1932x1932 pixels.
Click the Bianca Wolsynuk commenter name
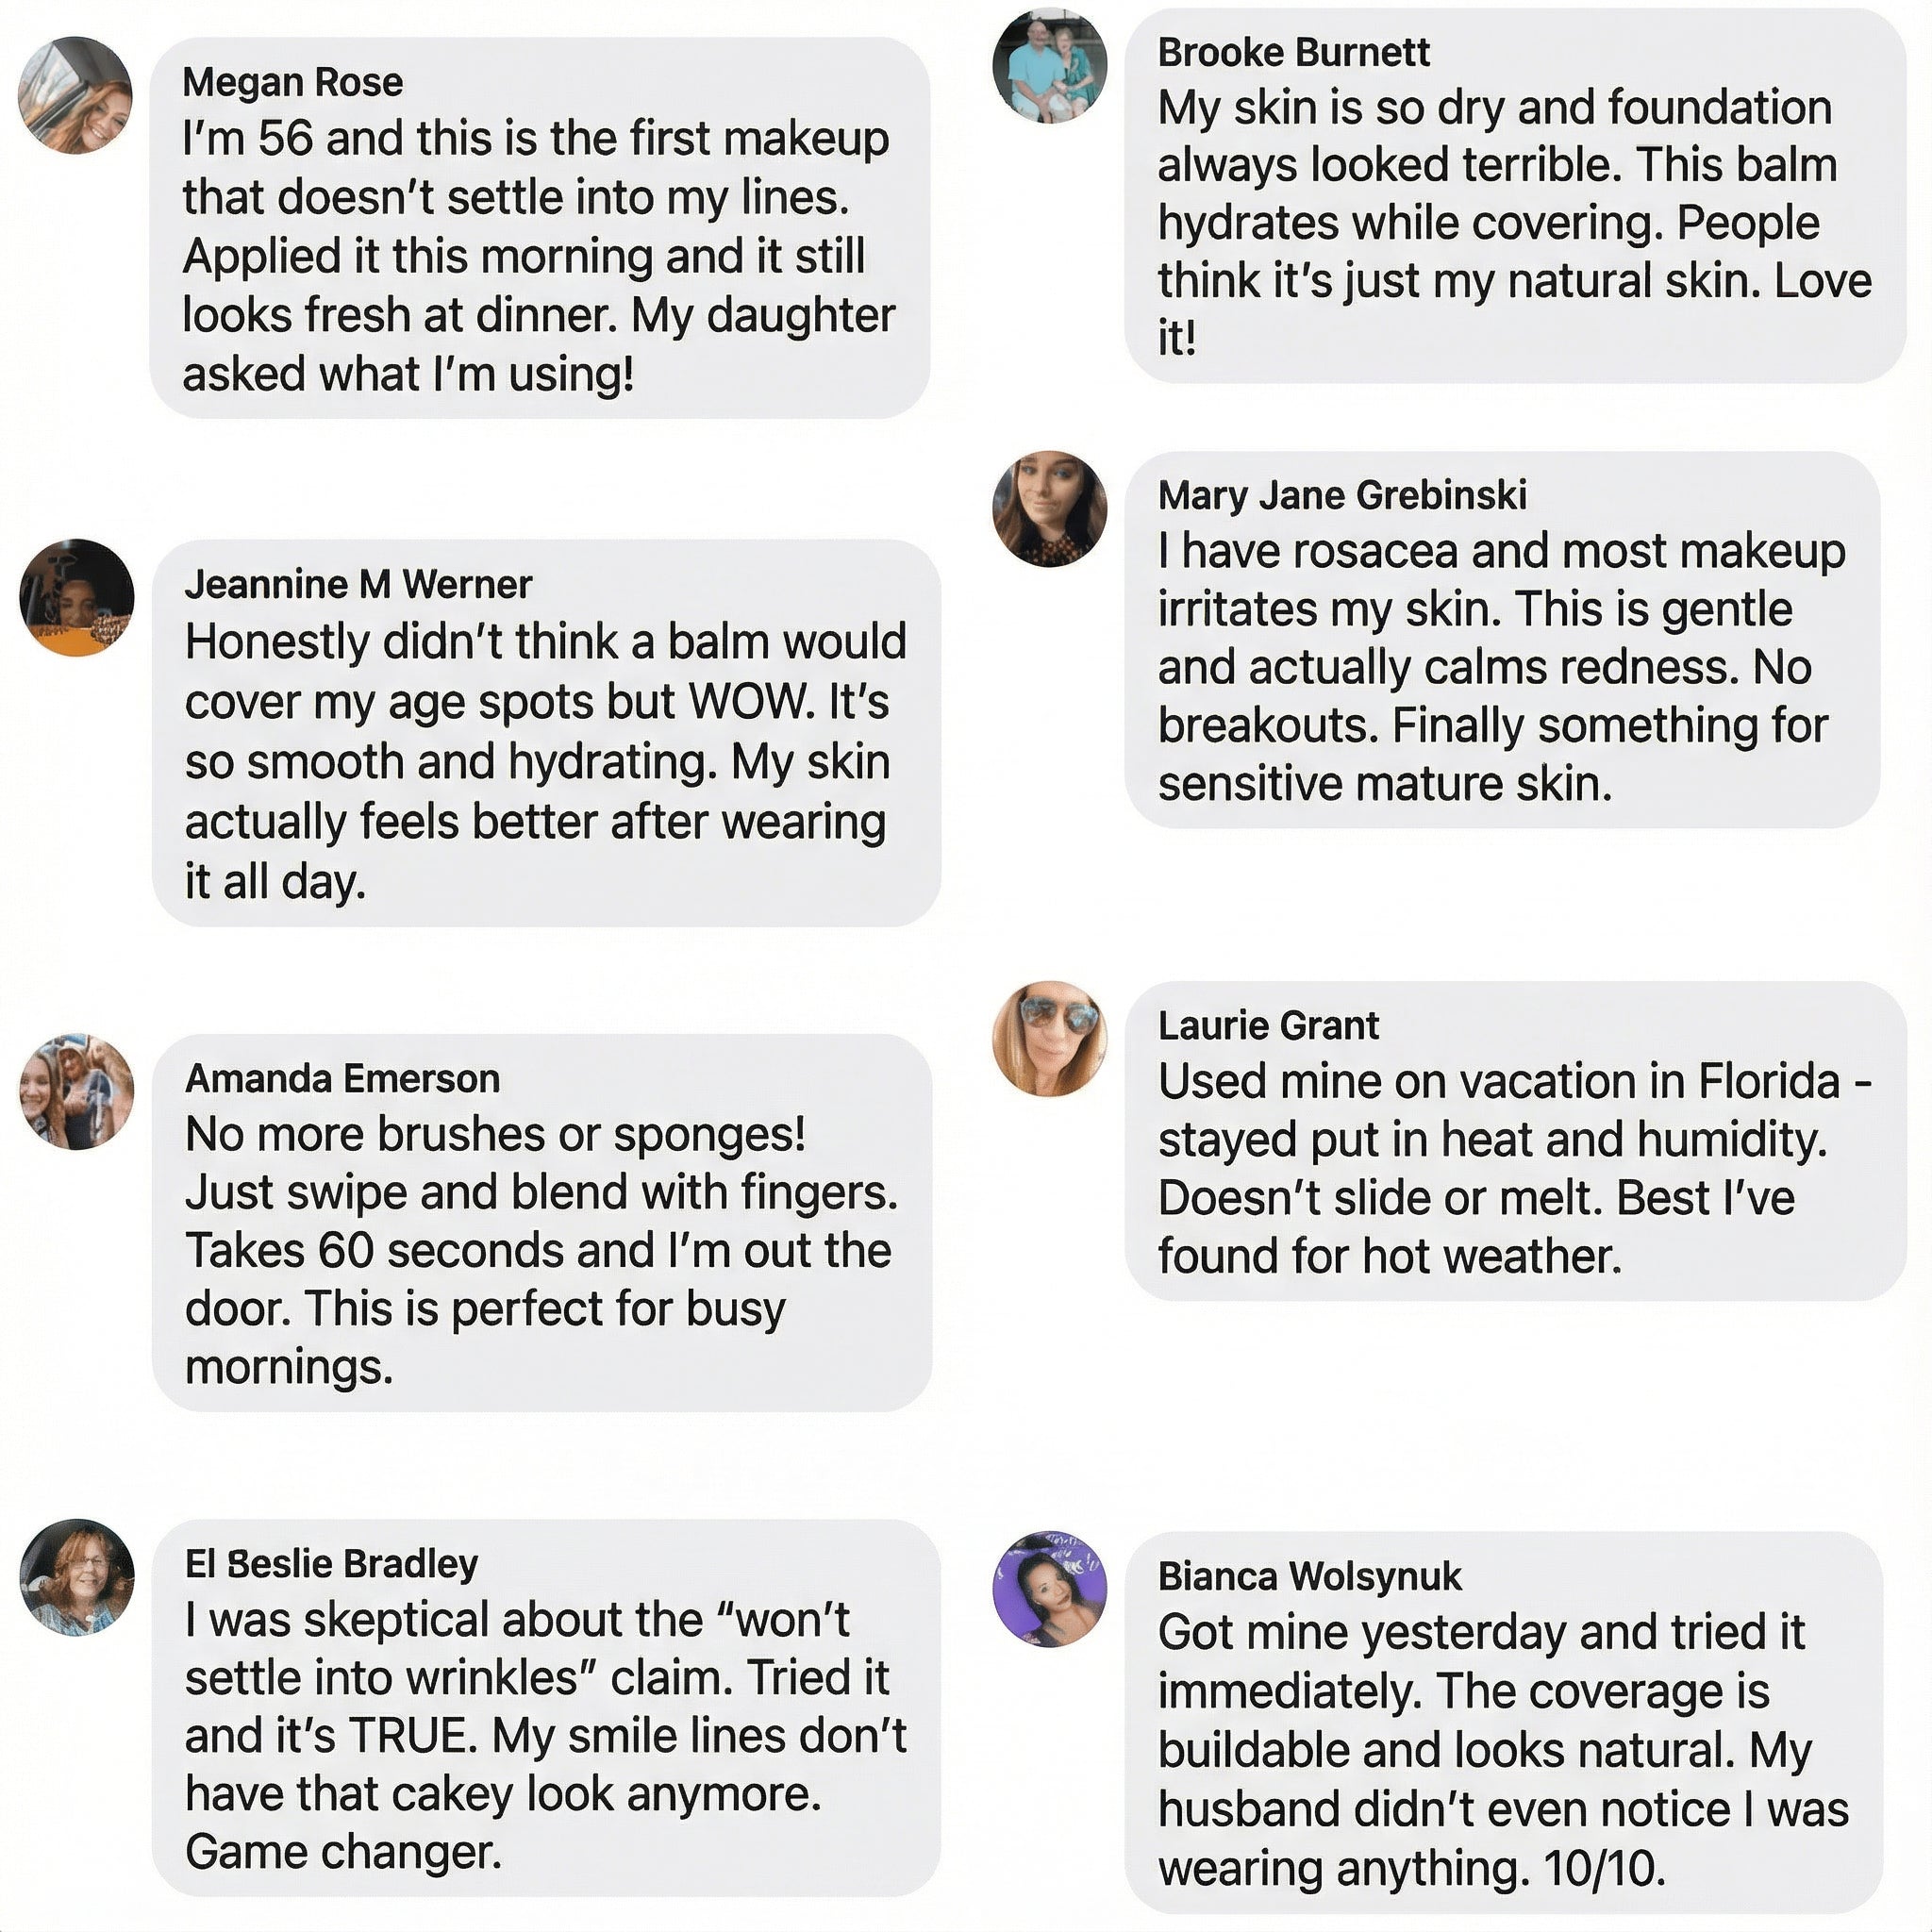pyautogui.click(x=1309, y=1576)
